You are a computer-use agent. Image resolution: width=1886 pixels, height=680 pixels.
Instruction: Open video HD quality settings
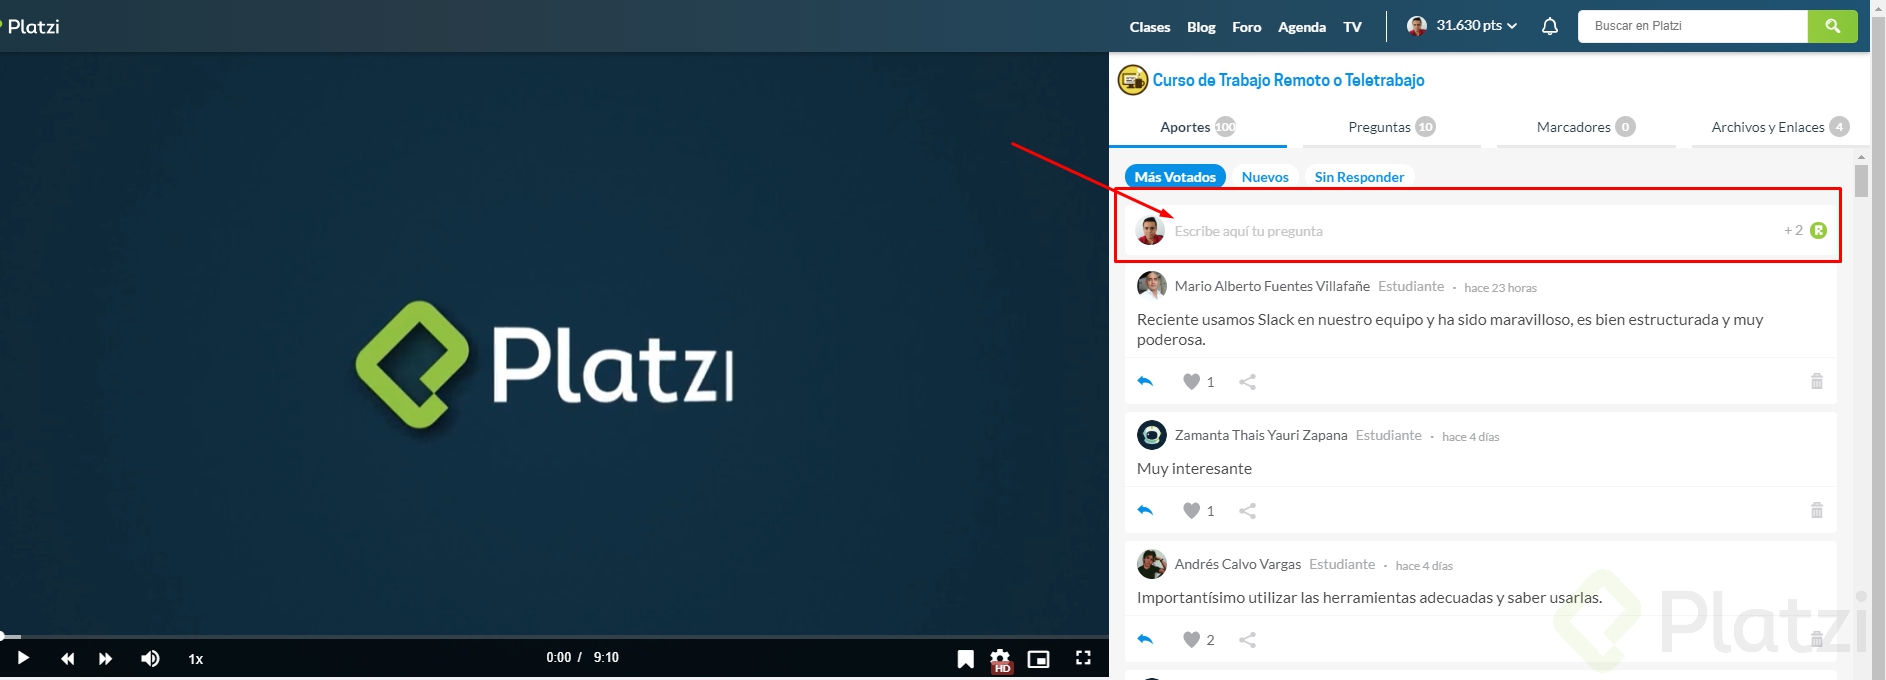pos(1001,660)
